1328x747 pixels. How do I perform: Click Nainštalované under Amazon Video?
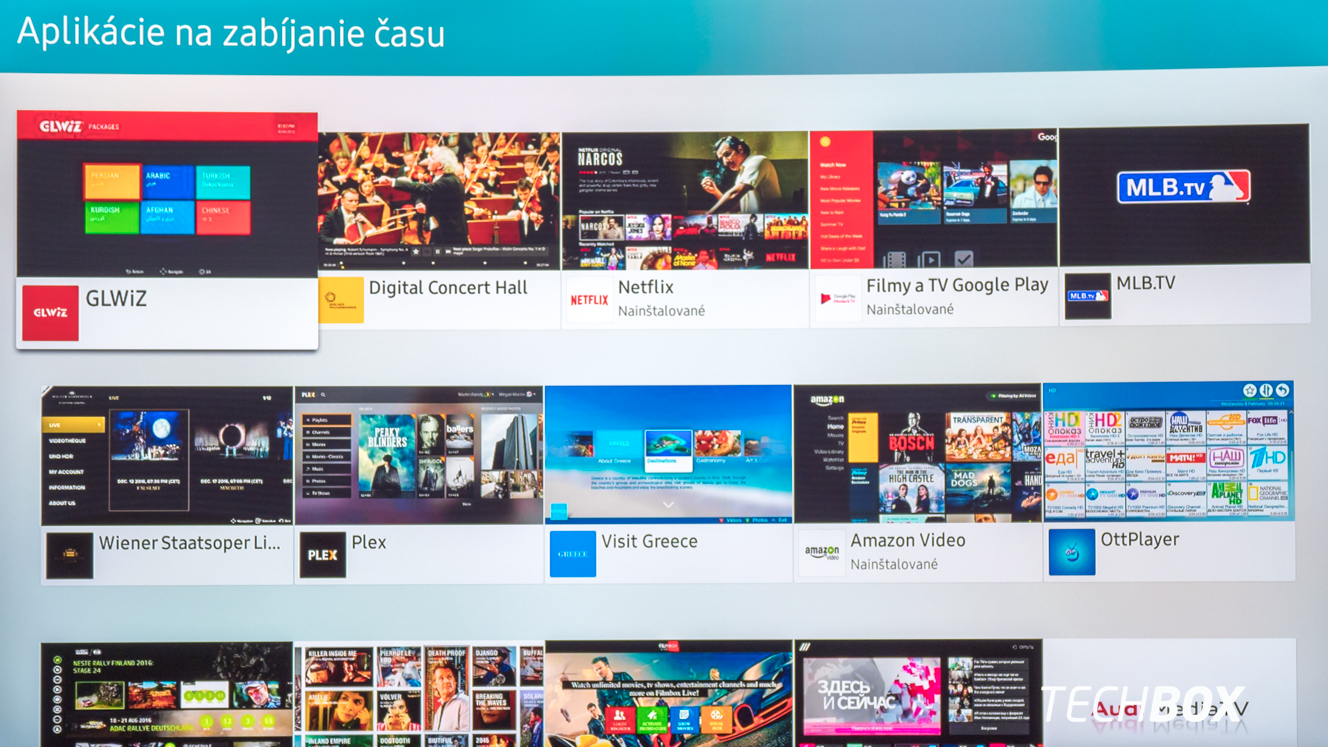(894, 564)
